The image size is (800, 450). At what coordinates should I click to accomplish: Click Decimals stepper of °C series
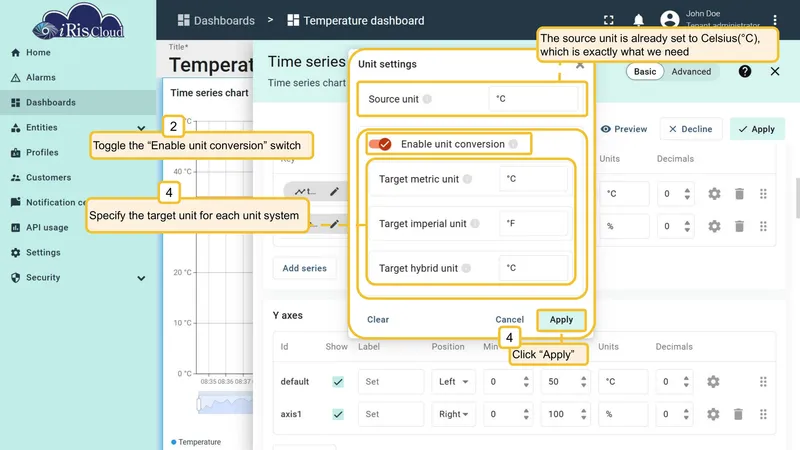(x=687, y=194)
